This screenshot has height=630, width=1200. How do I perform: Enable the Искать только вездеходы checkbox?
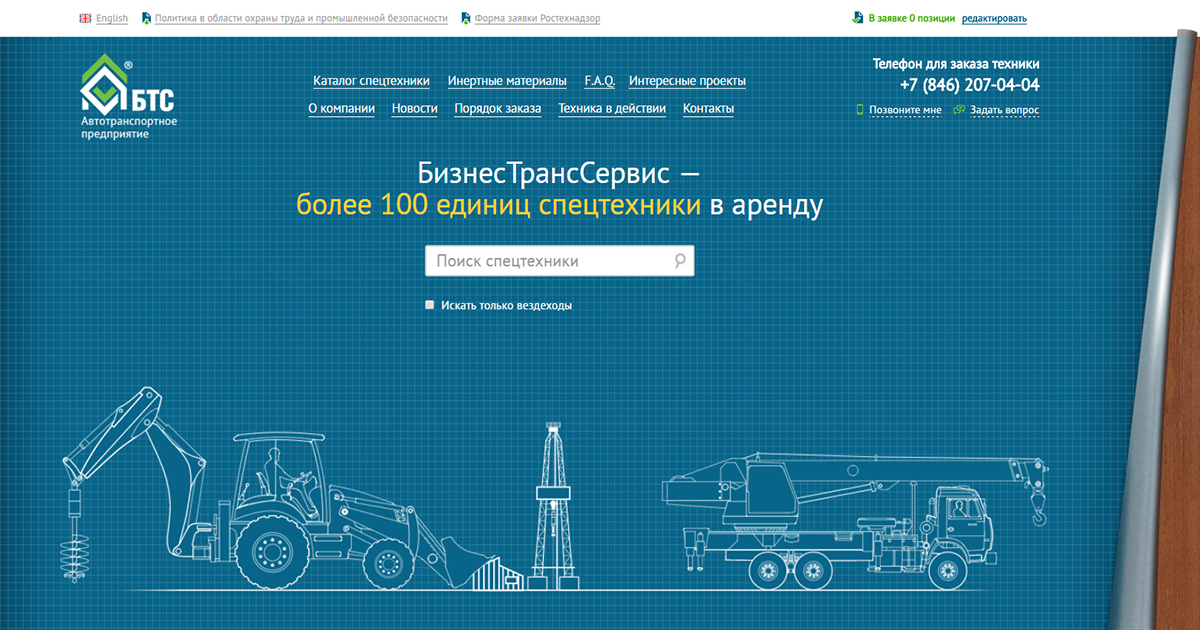point(430,305)
